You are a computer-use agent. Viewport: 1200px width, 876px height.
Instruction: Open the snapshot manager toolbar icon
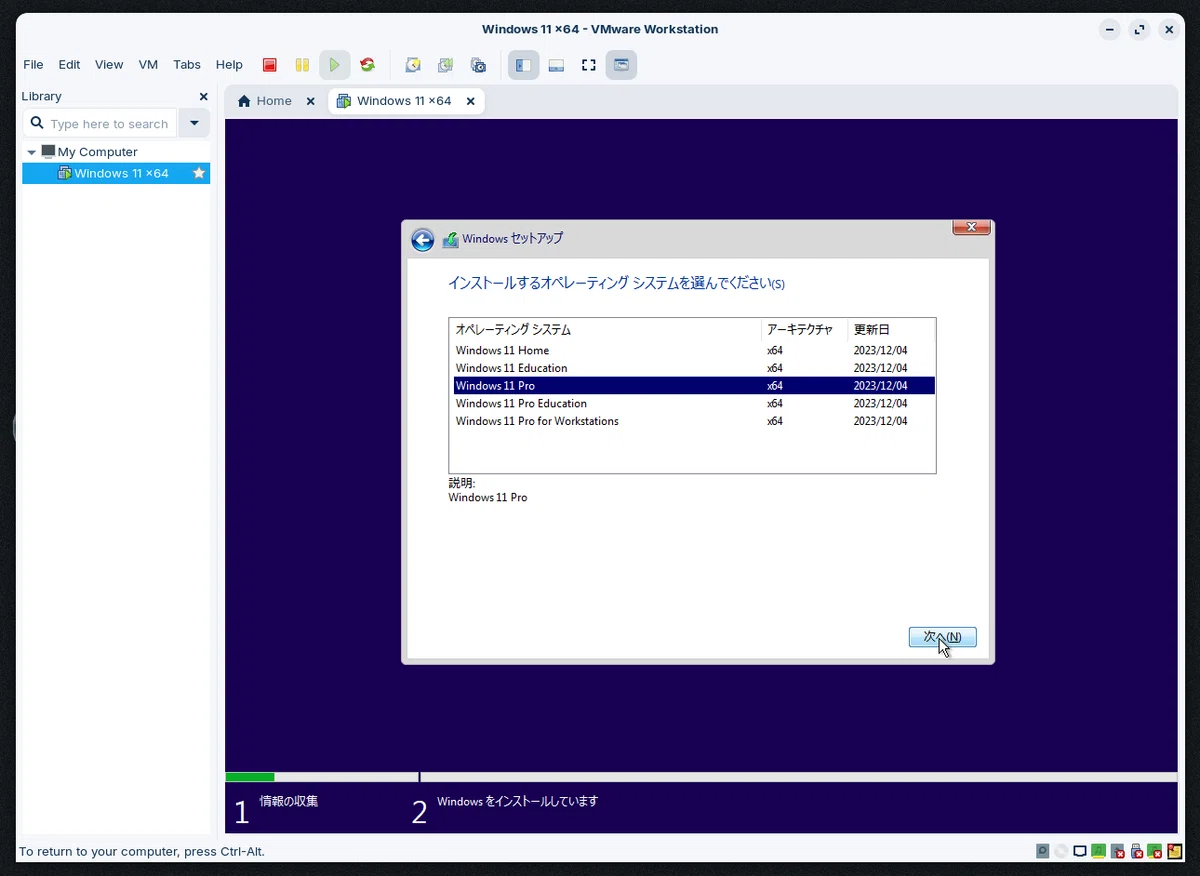(479, 65)
